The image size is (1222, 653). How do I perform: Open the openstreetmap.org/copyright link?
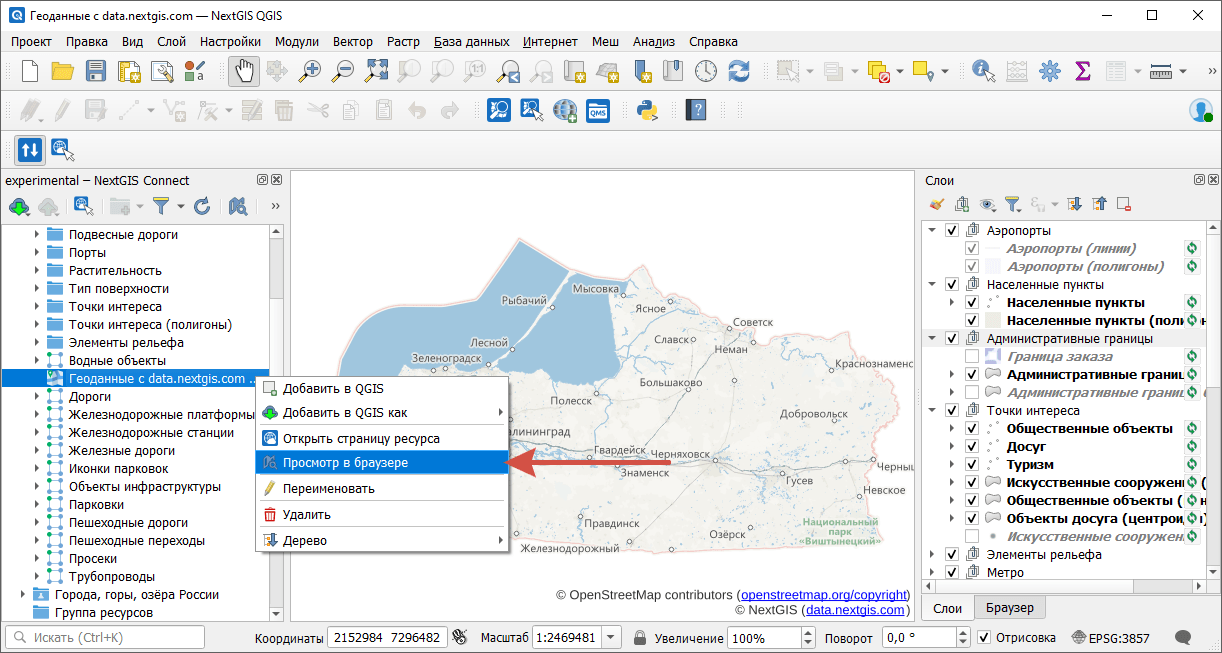tap(824, 595)
